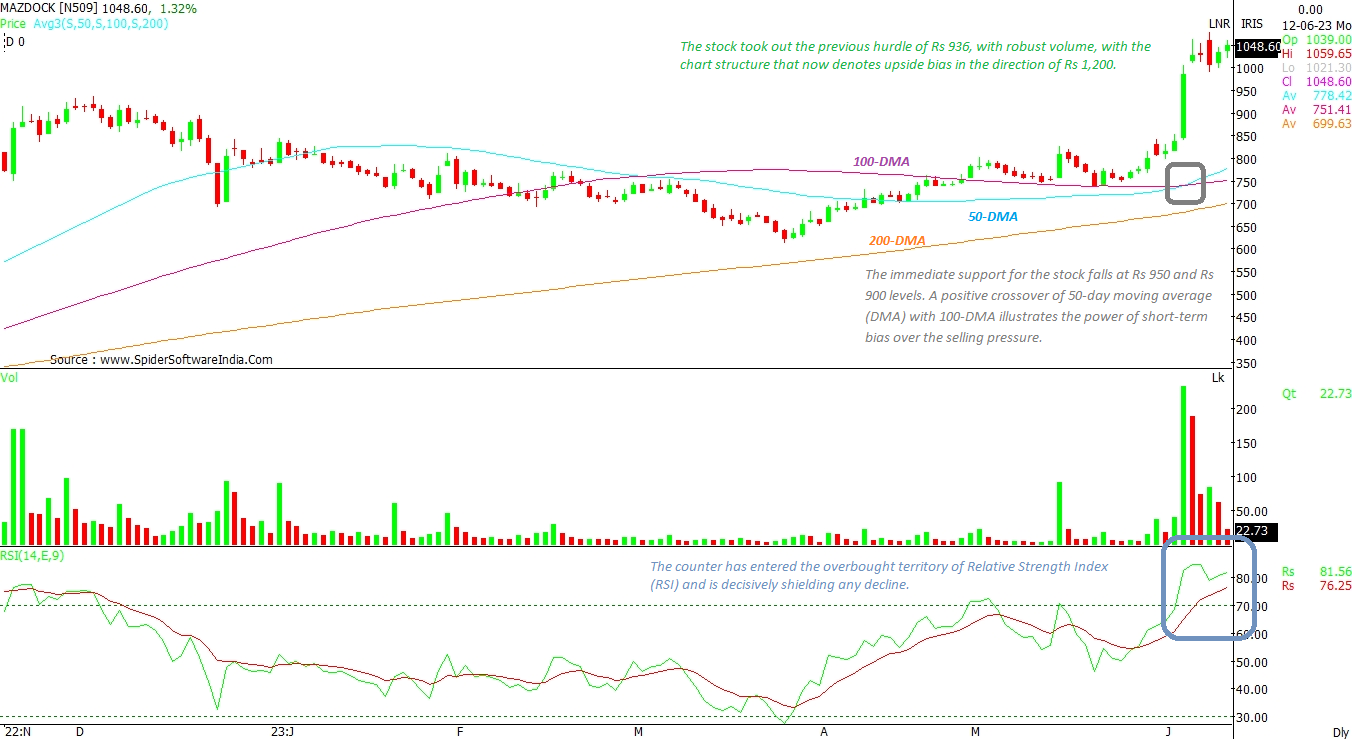Image resolution: width=1352 pixels, height=740 pixels.
Task: Click the blue 50-DMA line label
Action: click(x=993, y=216)
